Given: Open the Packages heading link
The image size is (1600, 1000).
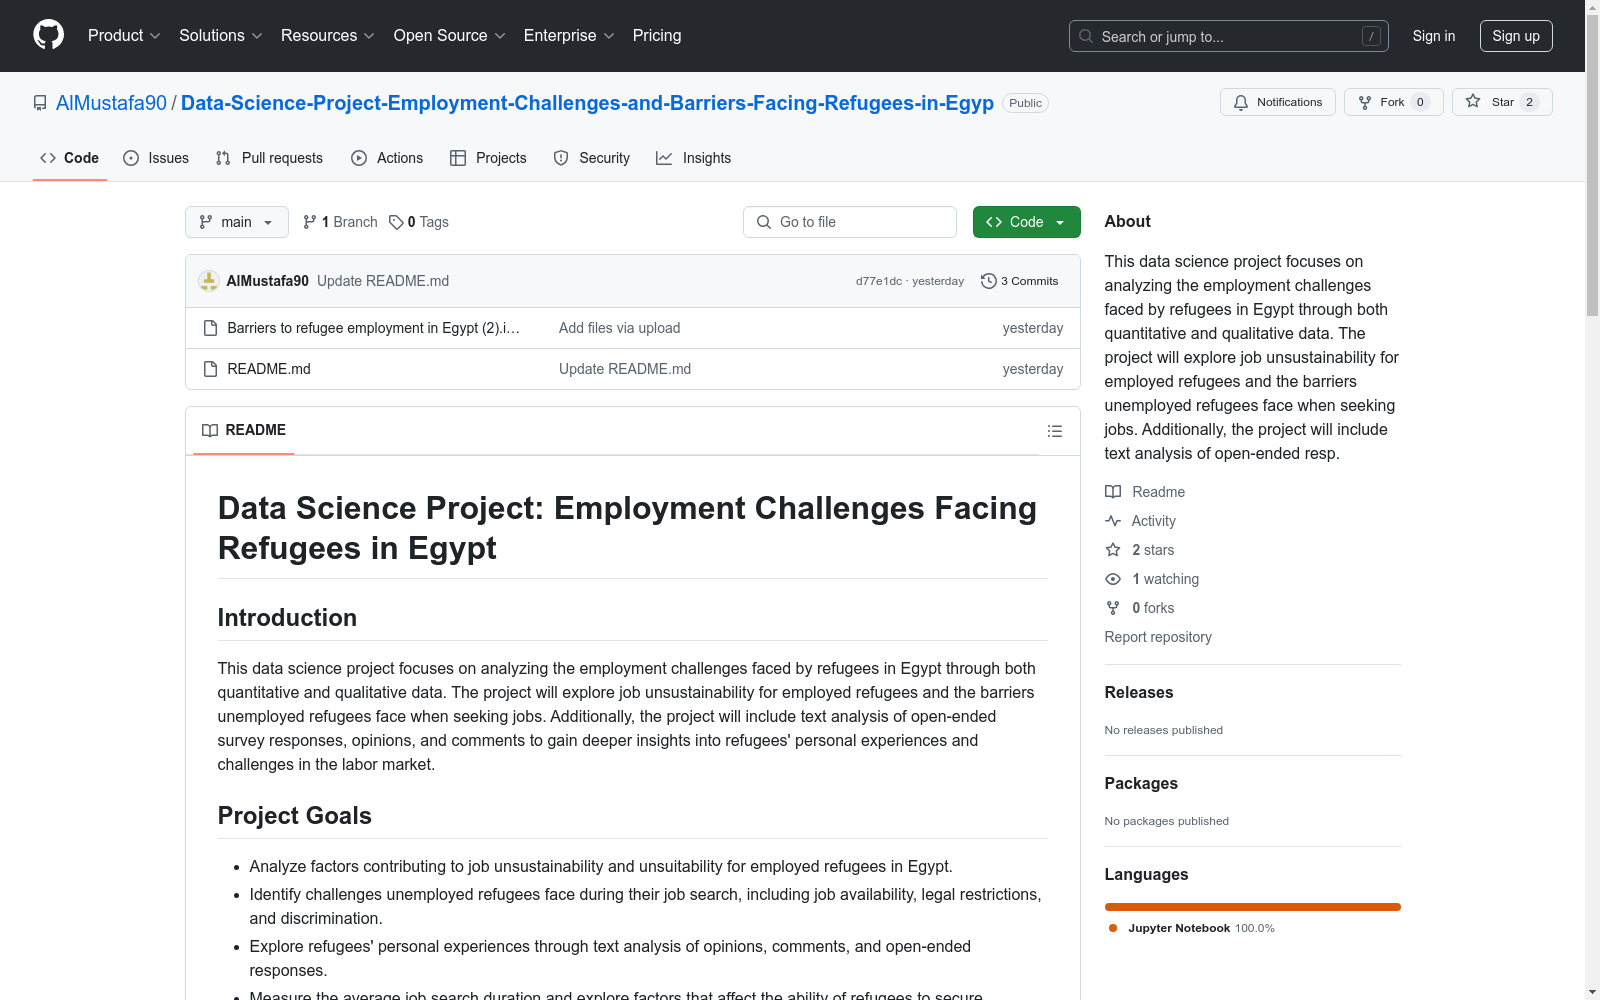Looking at the screenshot, I should tap(1141, 783).
